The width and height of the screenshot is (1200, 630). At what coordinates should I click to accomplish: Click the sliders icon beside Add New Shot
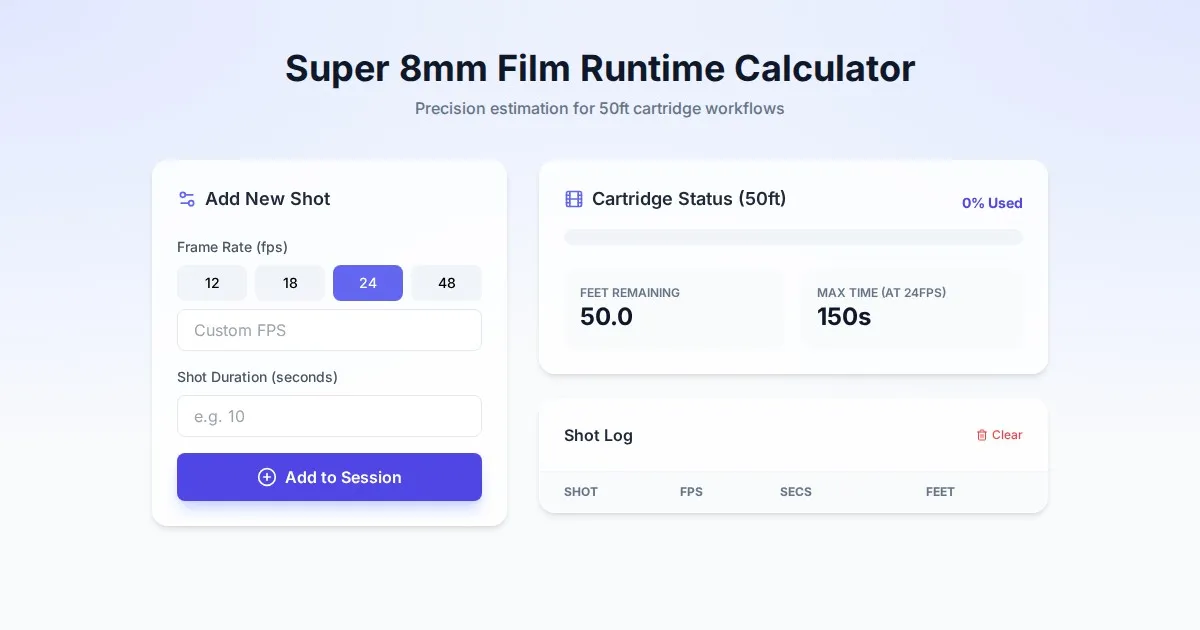point(186,199)
